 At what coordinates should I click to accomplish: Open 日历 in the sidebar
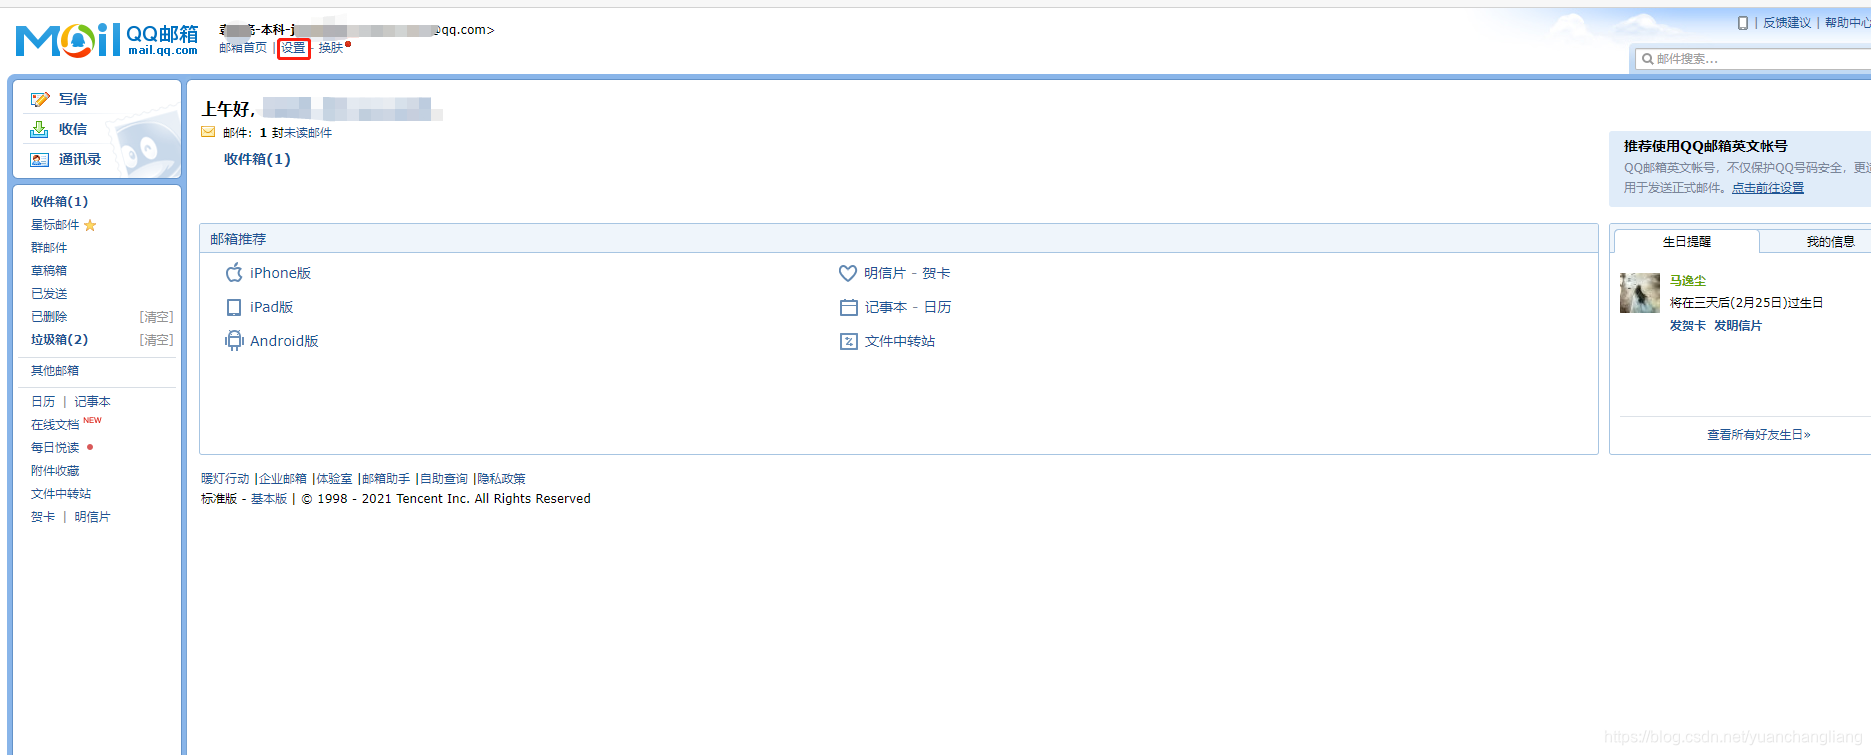pos(43,402)
